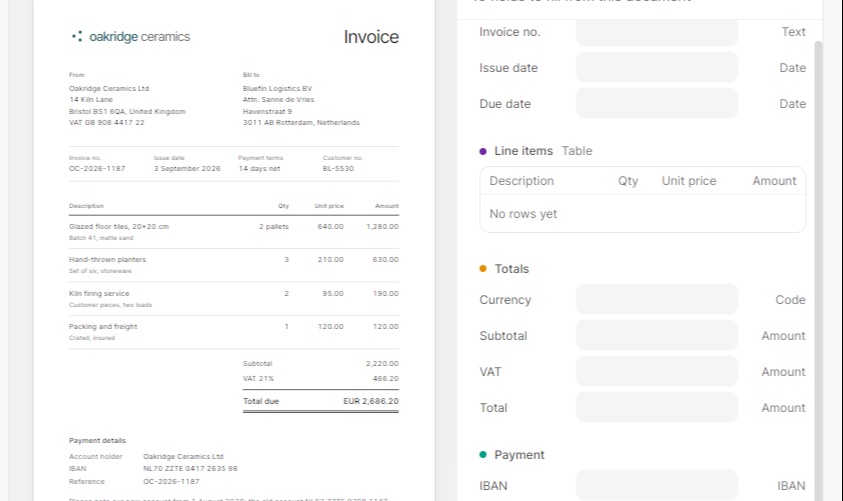
Task: Click the "Totals" section heading
Action: [x=511, y=268]
